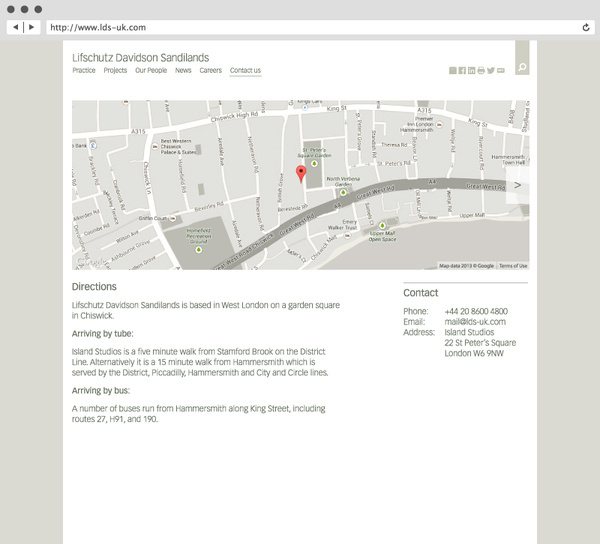Expand map with right chevron arrow
Viewport: 600px width, 544px height.
[x=517, y=185]
